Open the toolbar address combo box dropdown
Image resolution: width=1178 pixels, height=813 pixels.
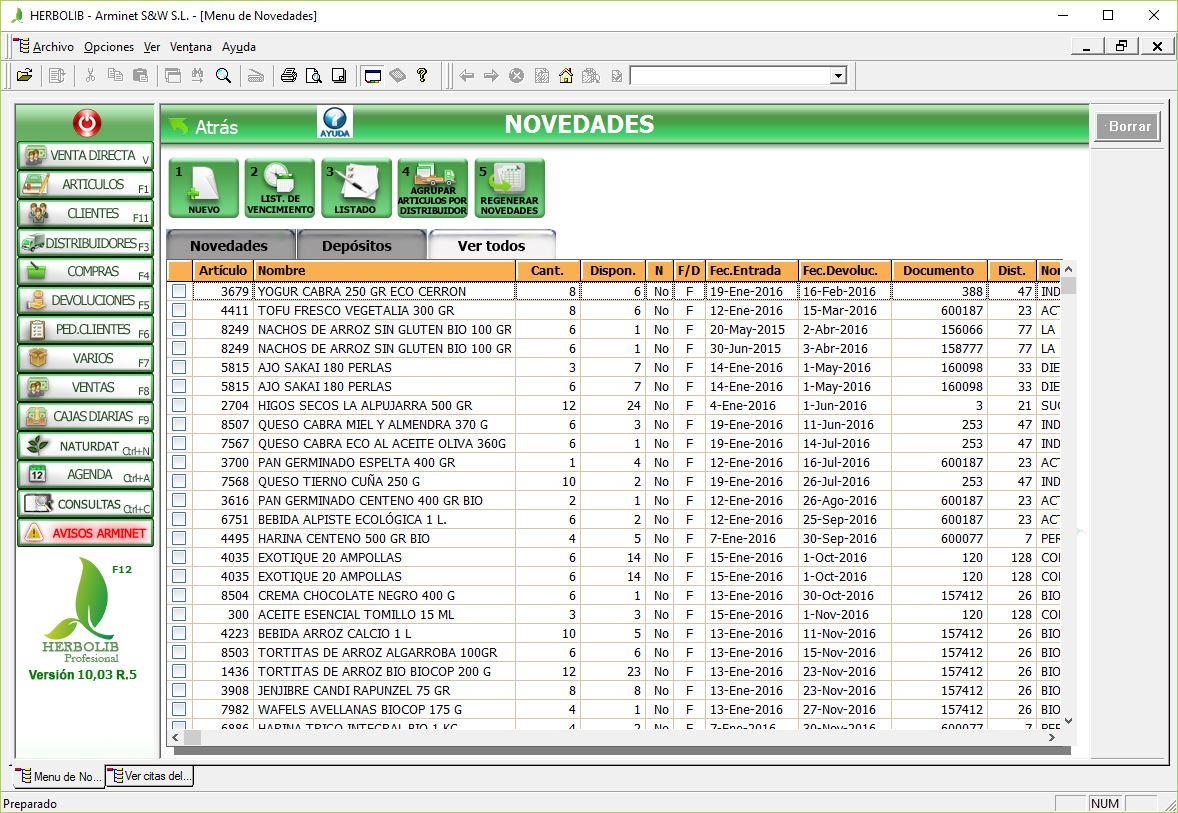pyautogui.click(x=838, y=75)
